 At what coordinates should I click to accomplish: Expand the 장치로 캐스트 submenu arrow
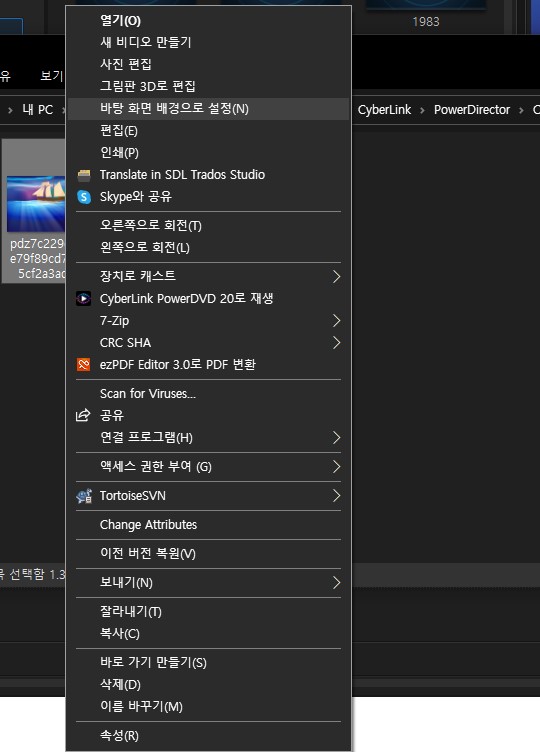point(337,277)
